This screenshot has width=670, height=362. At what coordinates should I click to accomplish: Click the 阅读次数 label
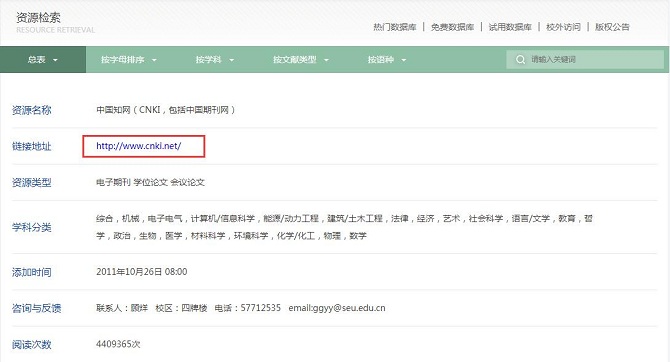coord(32,344)
